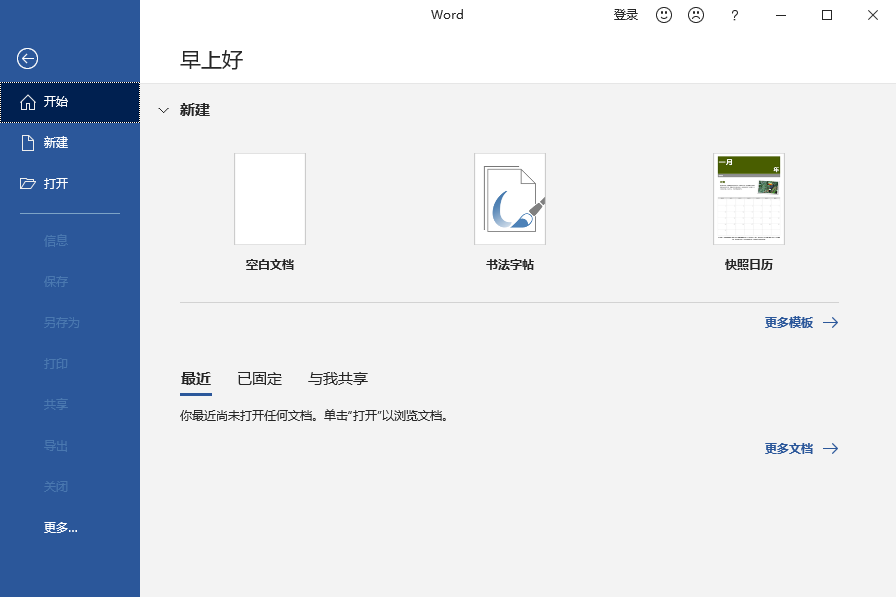896x597 pixels.
Task: Click the 书法字帖 label
Action: click(x=510, y=265)
